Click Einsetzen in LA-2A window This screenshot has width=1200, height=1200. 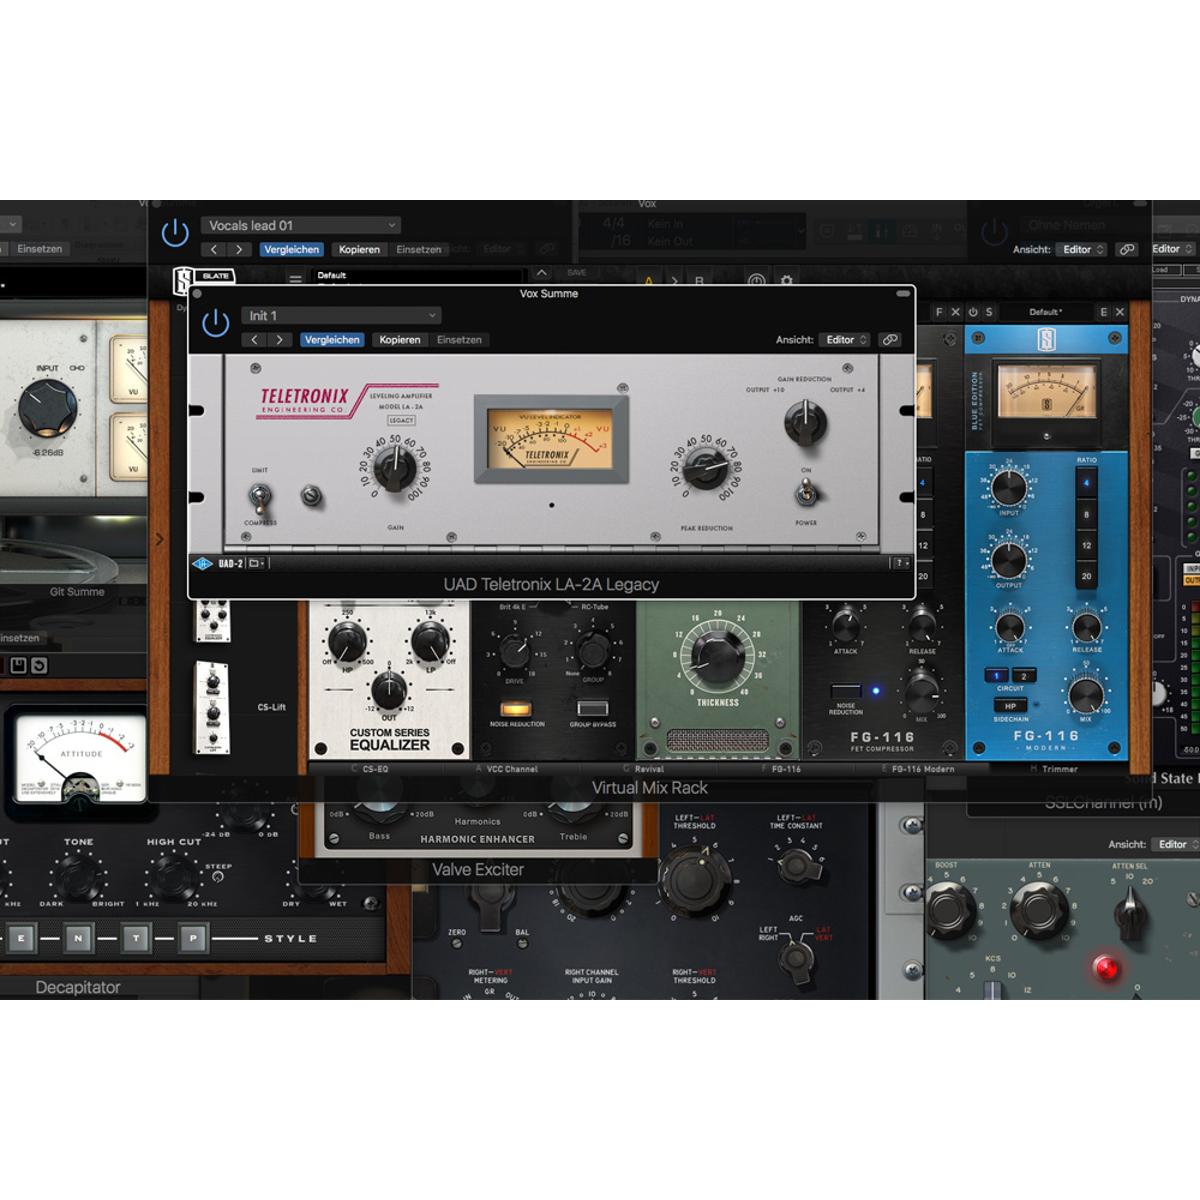click(x=460, y=340)
